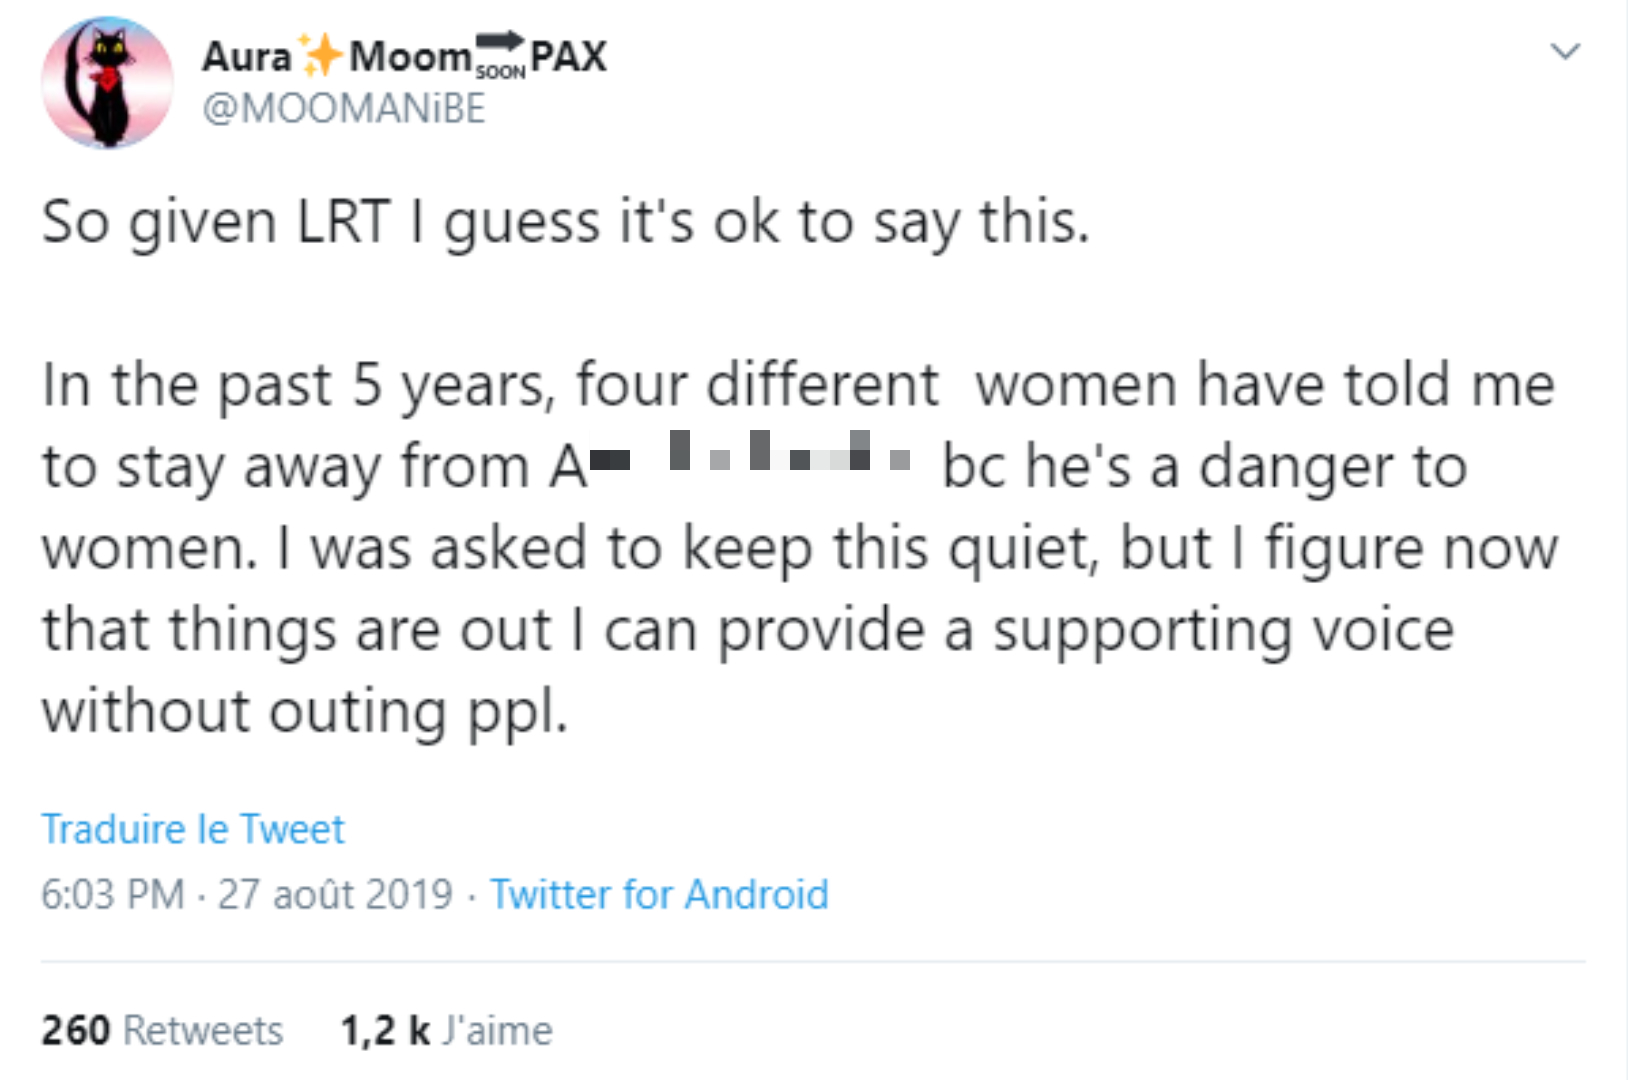Open the black cat profile avatar
This screenshot has height=1080, width=1628.
click(107, 82)
